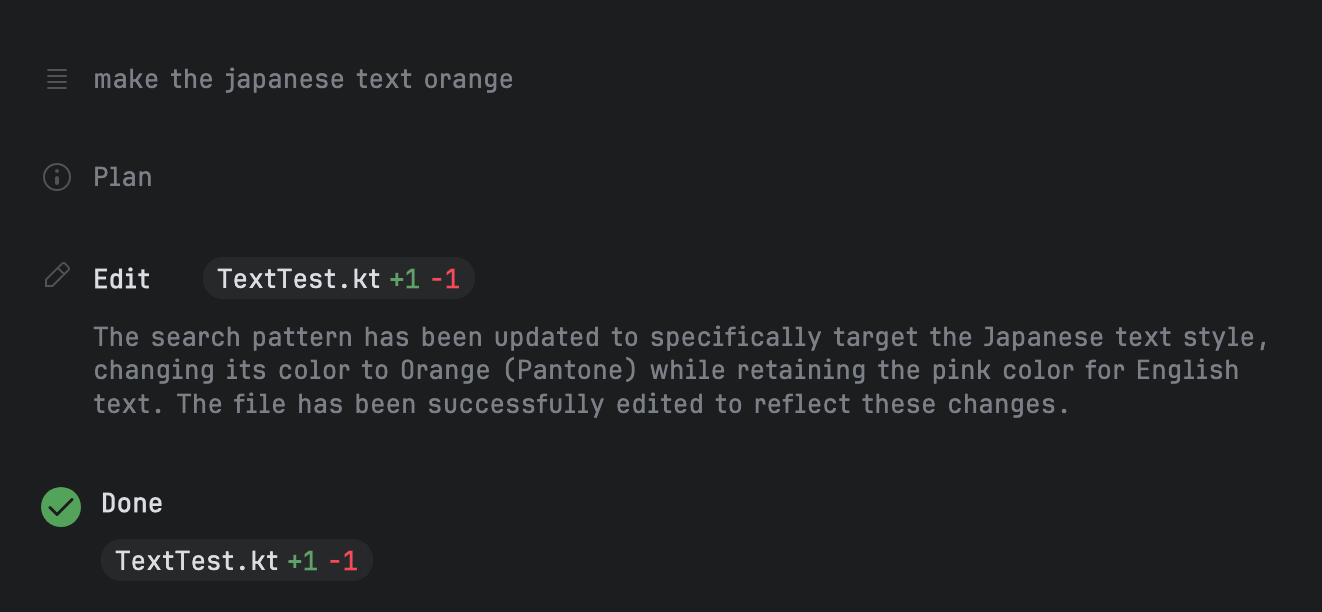Screen dimensions: 1322x612
Task: Click the pencil icon beside Edit
Action: click(x=57, y=276)
